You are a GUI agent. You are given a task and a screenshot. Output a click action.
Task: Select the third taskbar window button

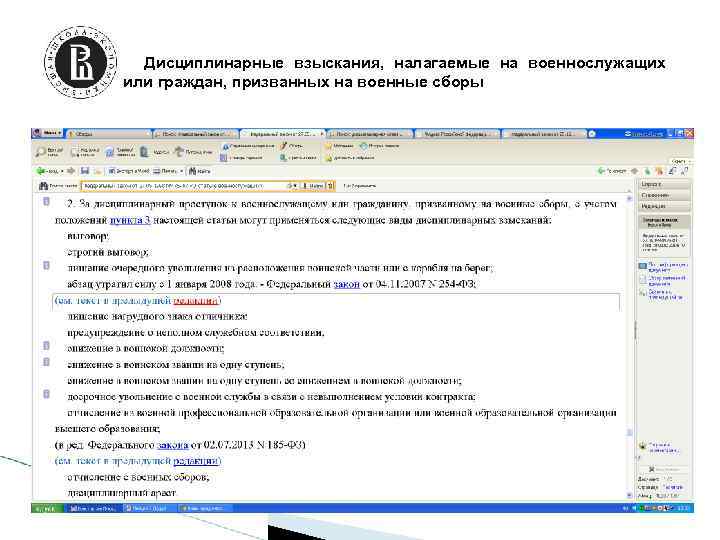203,508
